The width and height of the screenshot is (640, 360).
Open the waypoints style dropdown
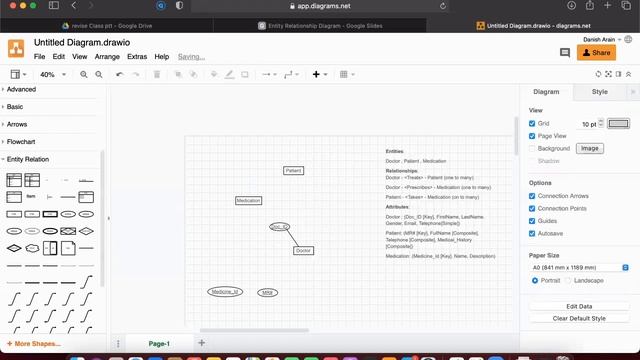pyautogui.click(x=291, y=74)
